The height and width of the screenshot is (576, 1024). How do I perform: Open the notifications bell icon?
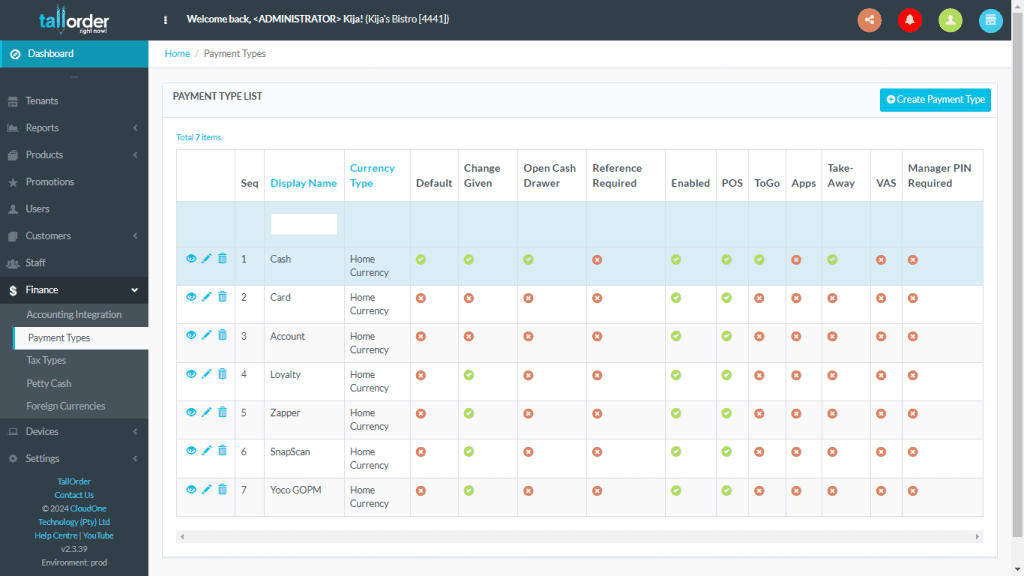(x=909, y=20)
